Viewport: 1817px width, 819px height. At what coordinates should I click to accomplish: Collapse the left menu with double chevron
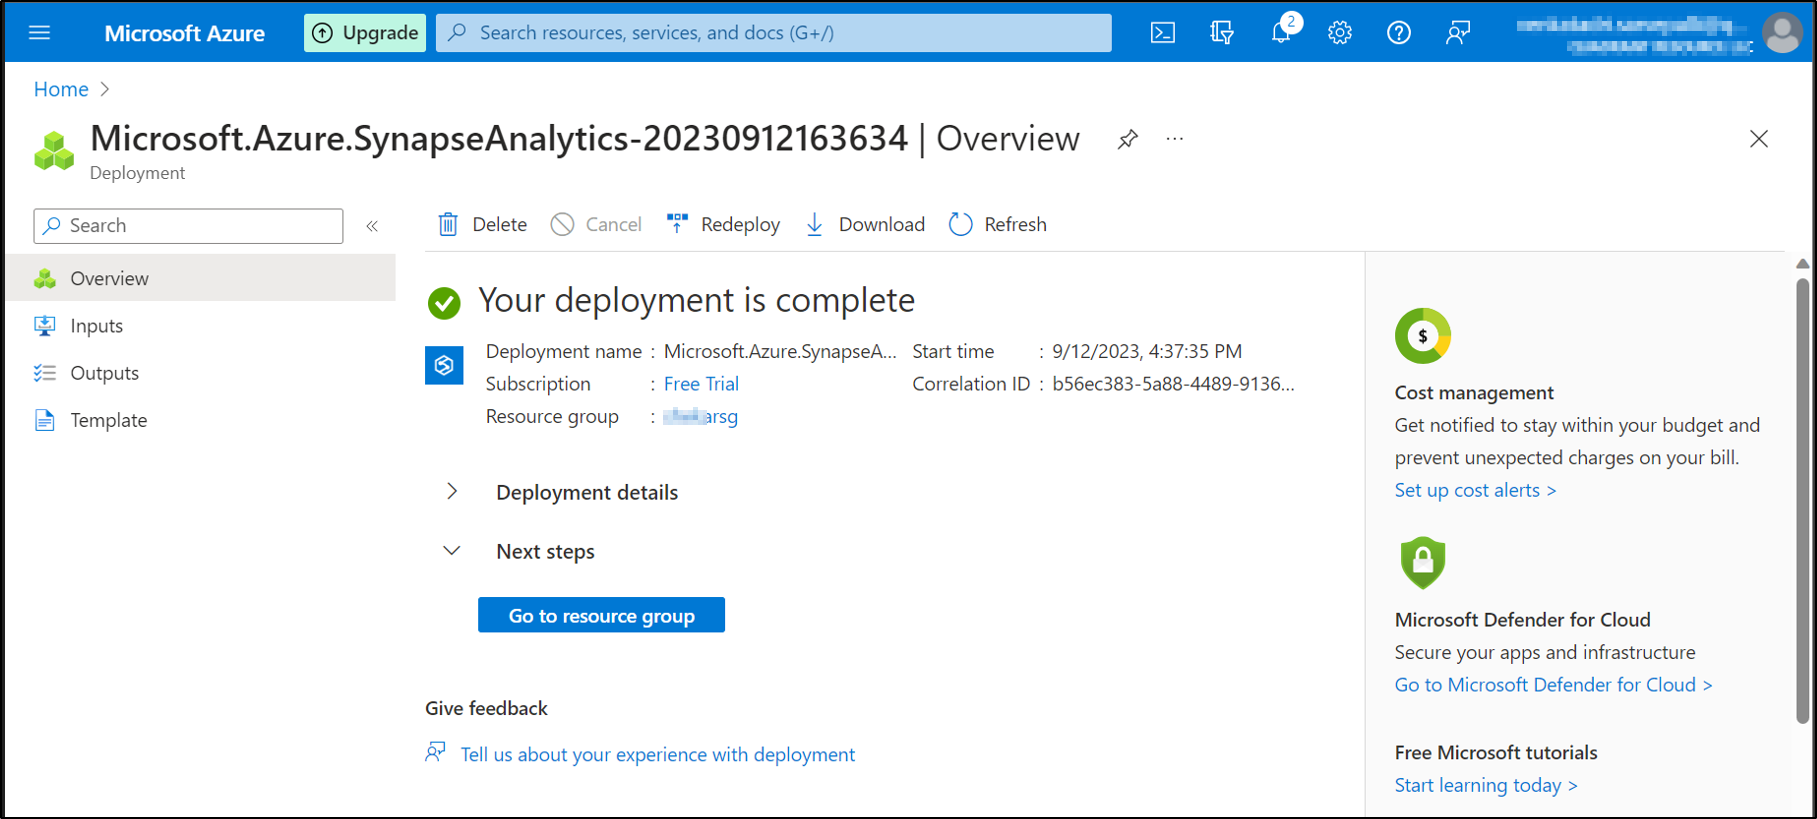[372, 226]
